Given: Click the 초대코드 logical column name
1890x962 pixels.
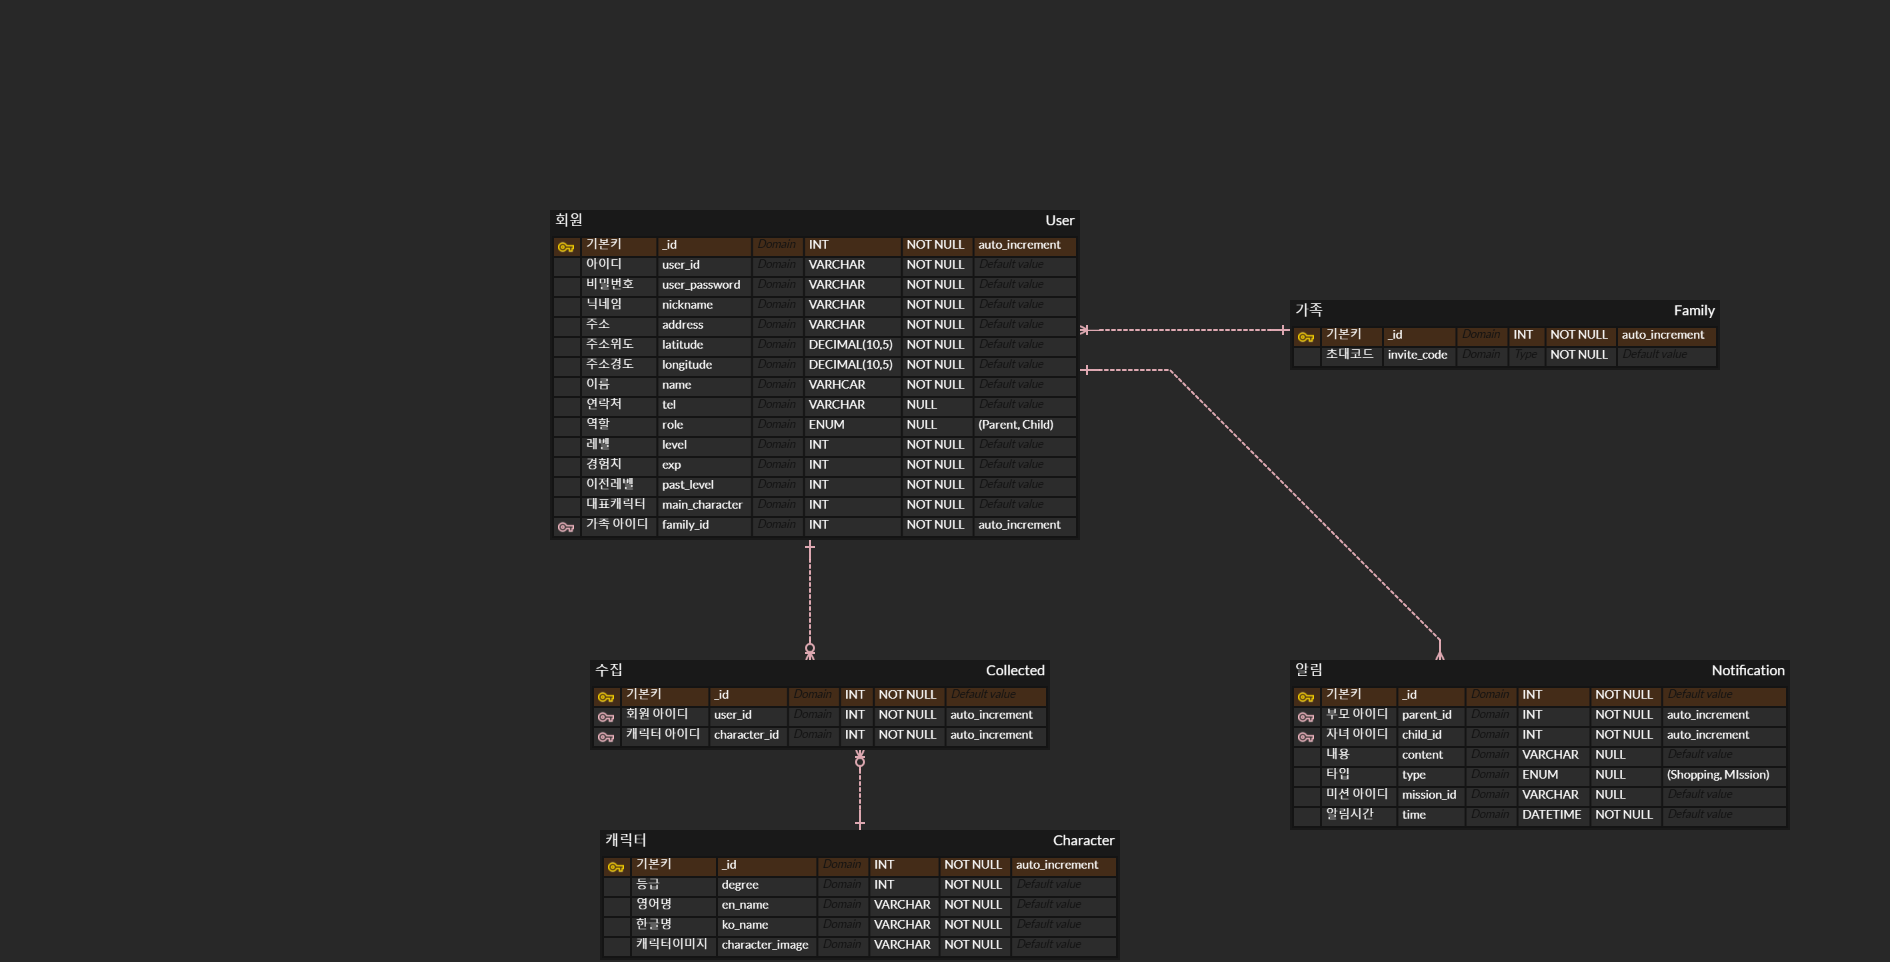Looking at the screenshot, I should click(x=1349, y=354).
